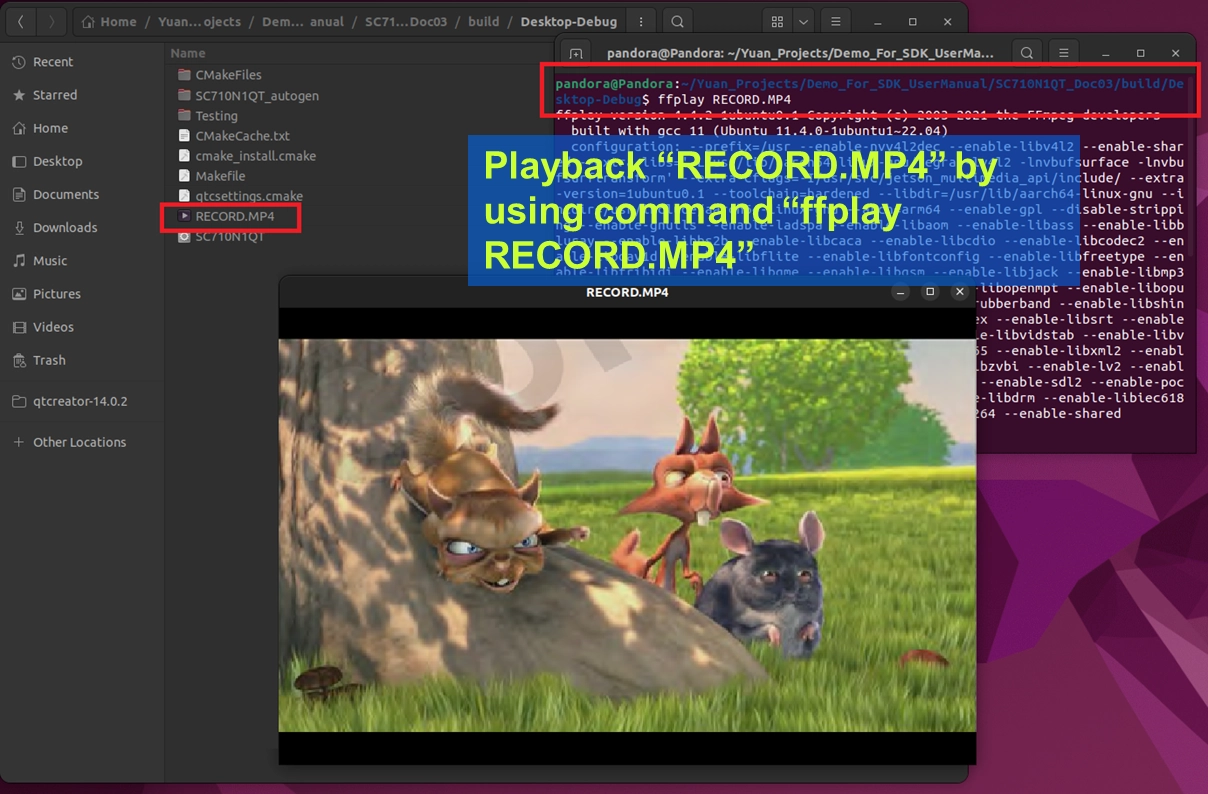Click the RECORD.MP4 player title bar
Viewport: 1208px width, 794px height.
627,292
